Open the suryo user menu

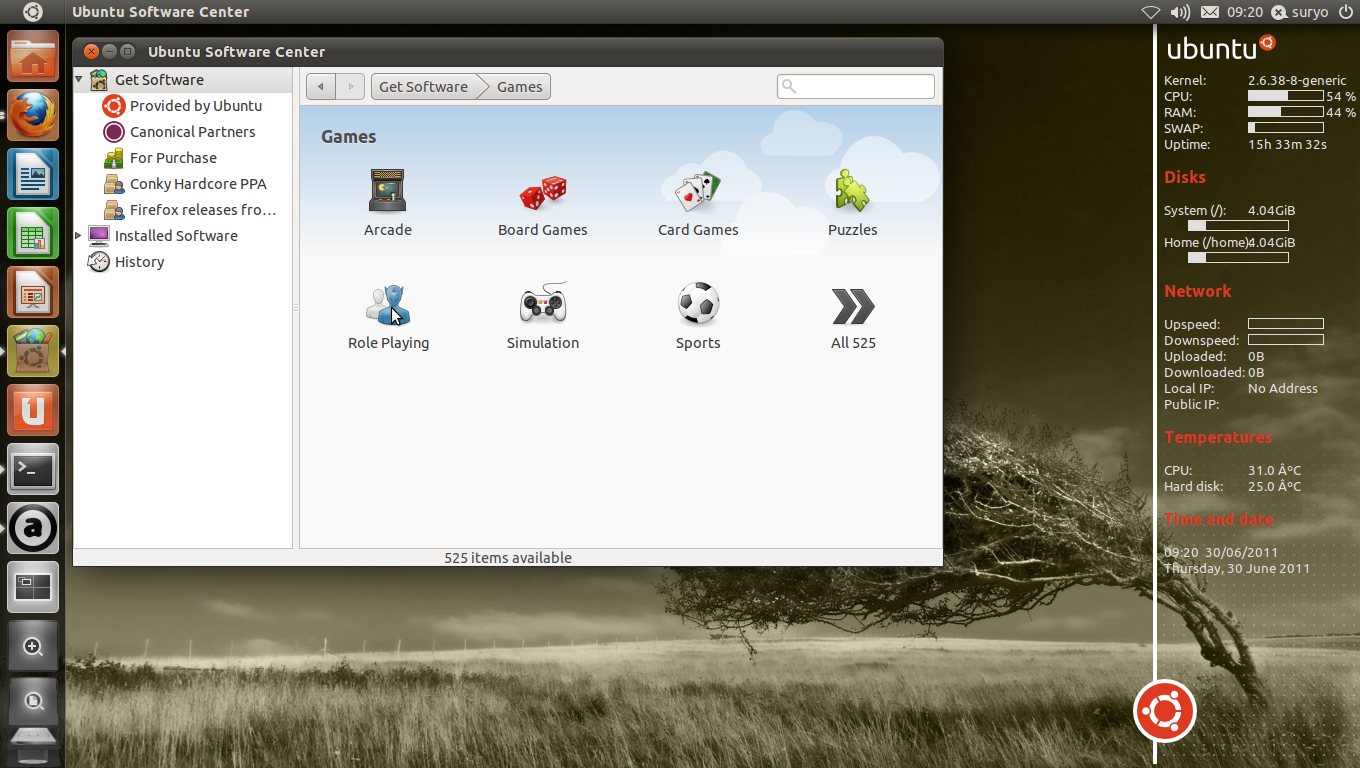(x=1300, y=12)
